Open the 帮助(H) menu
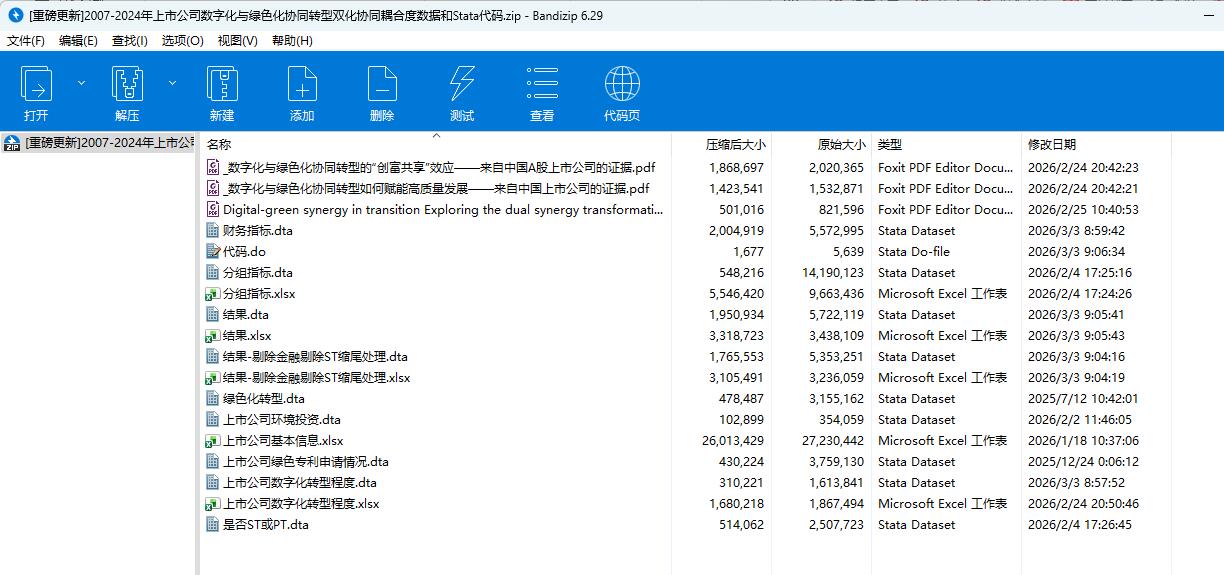 (x=292, y=41)
